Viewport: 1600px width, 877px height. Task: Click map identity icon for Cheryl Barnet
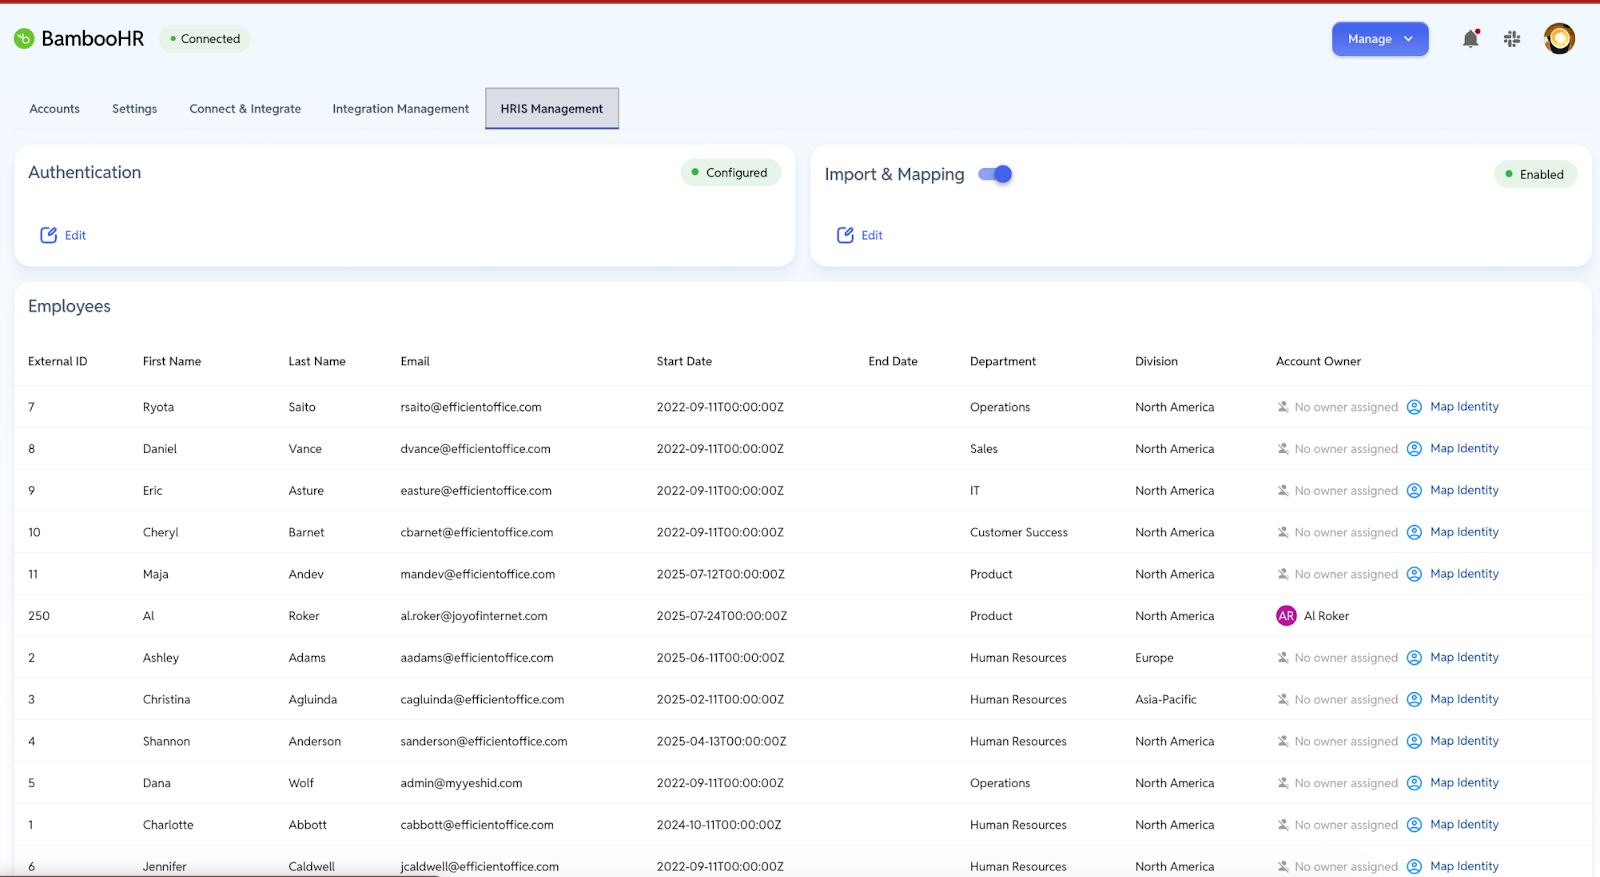1414,533
